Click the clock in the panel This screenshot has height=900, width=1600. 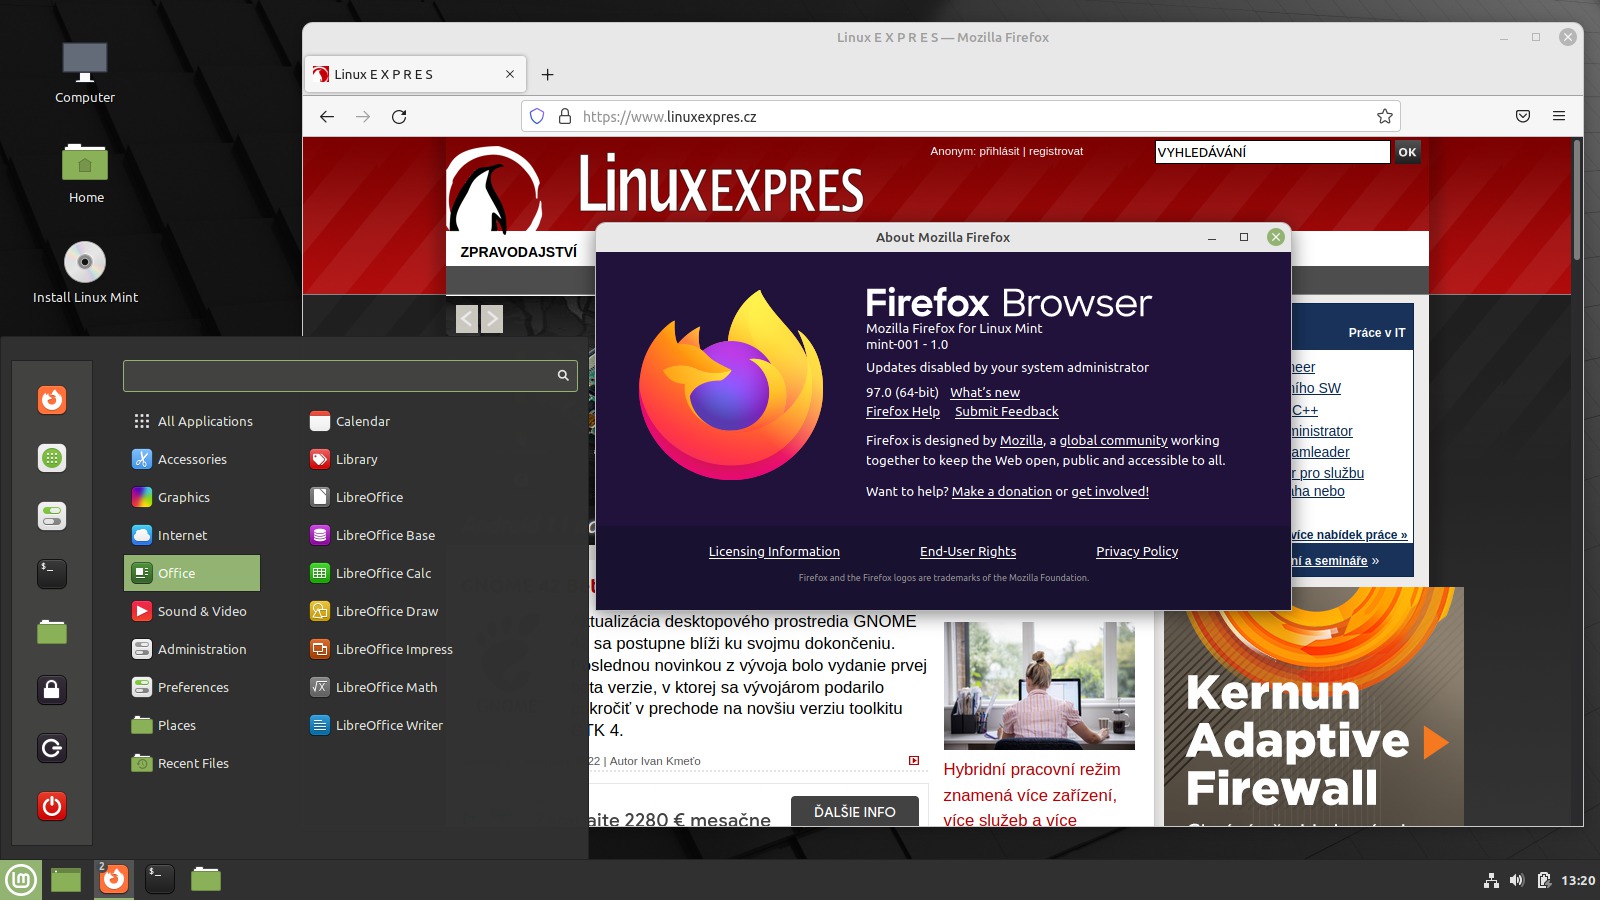pos(1578,881)
